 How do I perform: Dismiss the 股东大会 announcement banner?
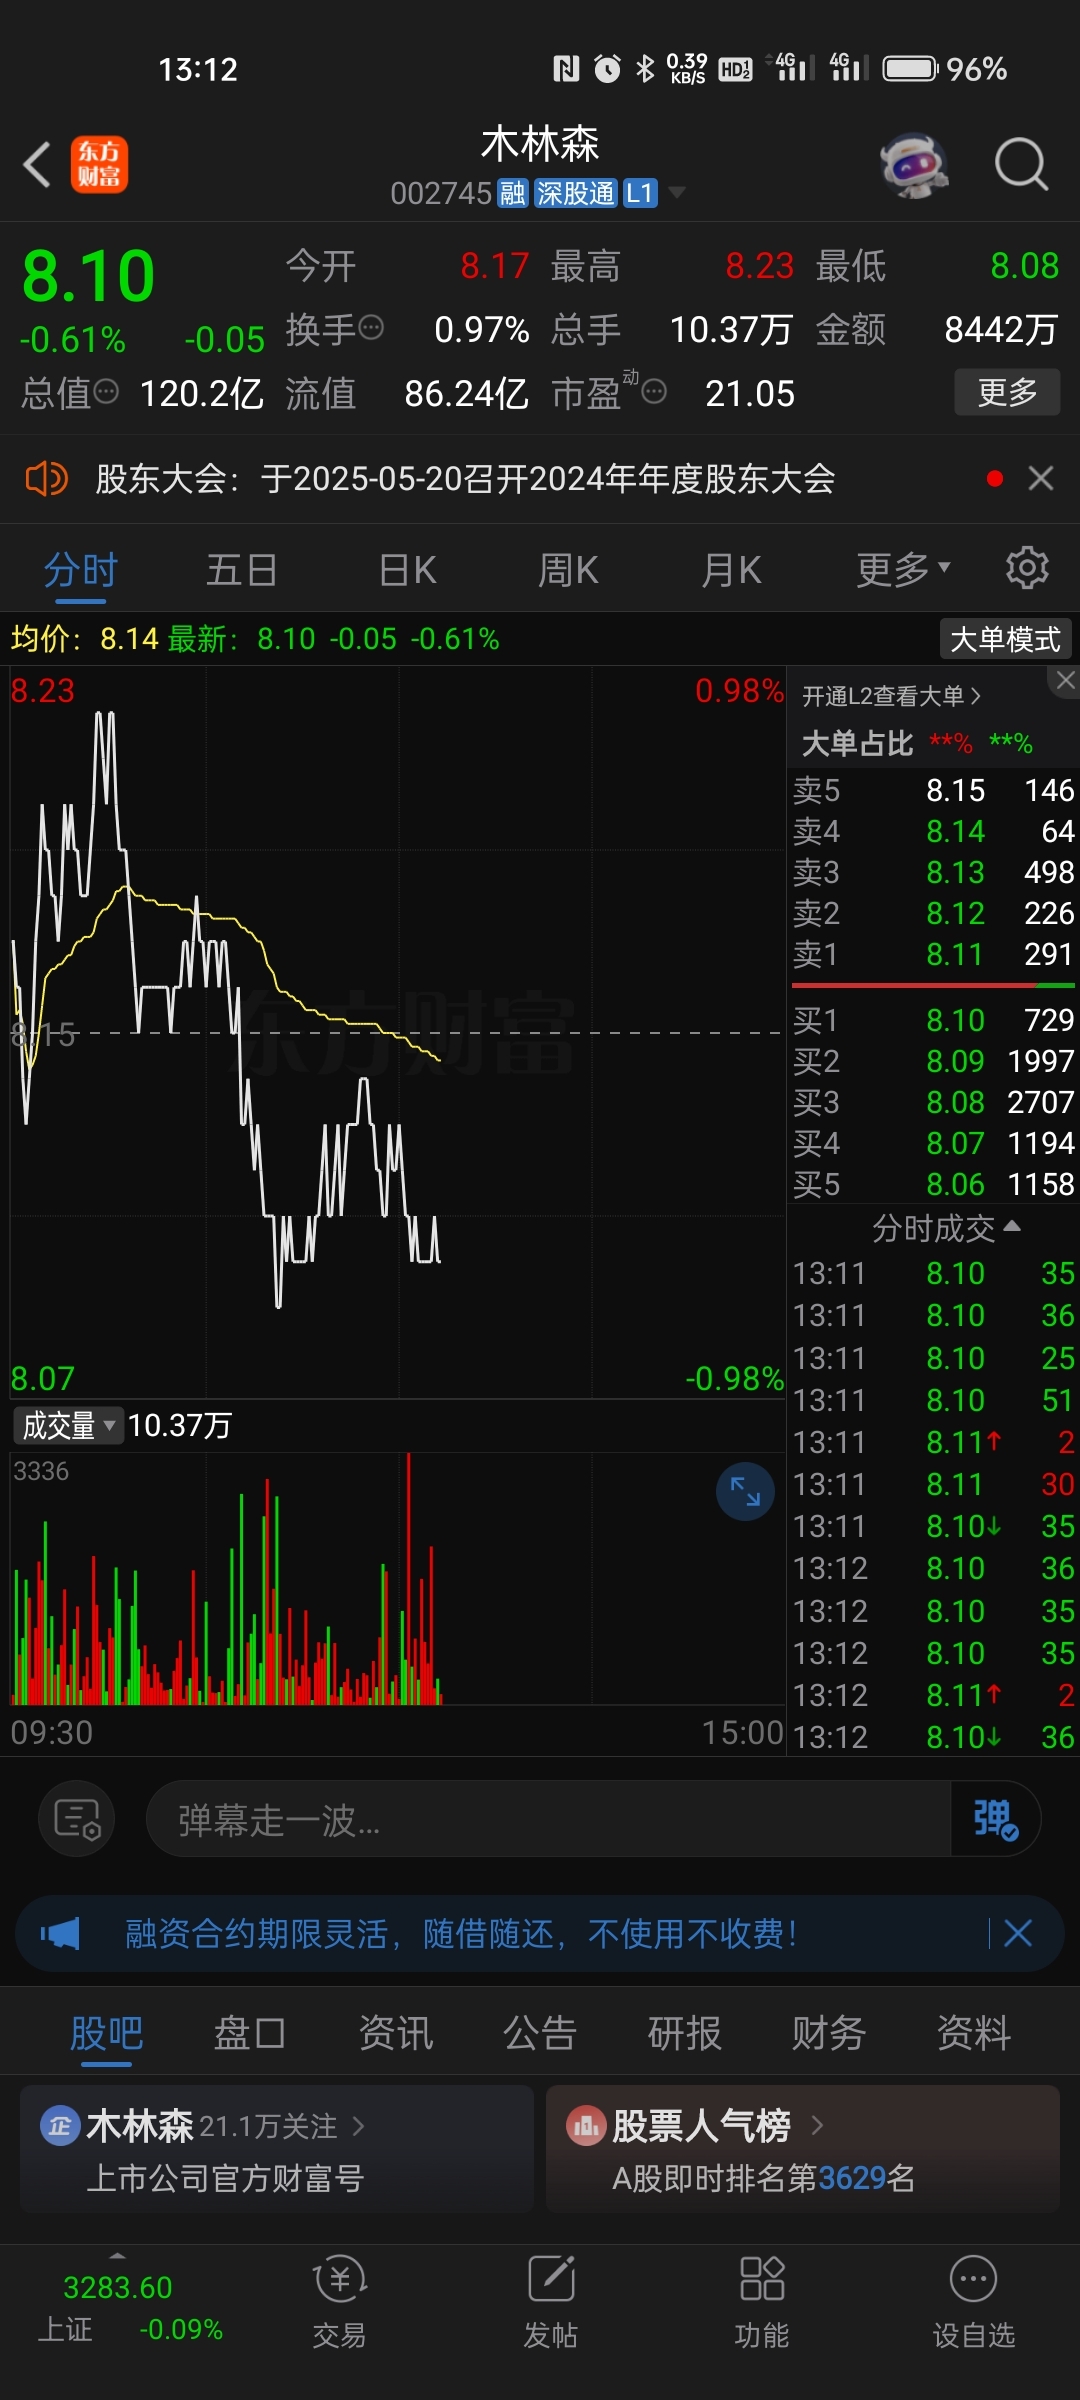pyautogui.click(x=1041, y=478)
